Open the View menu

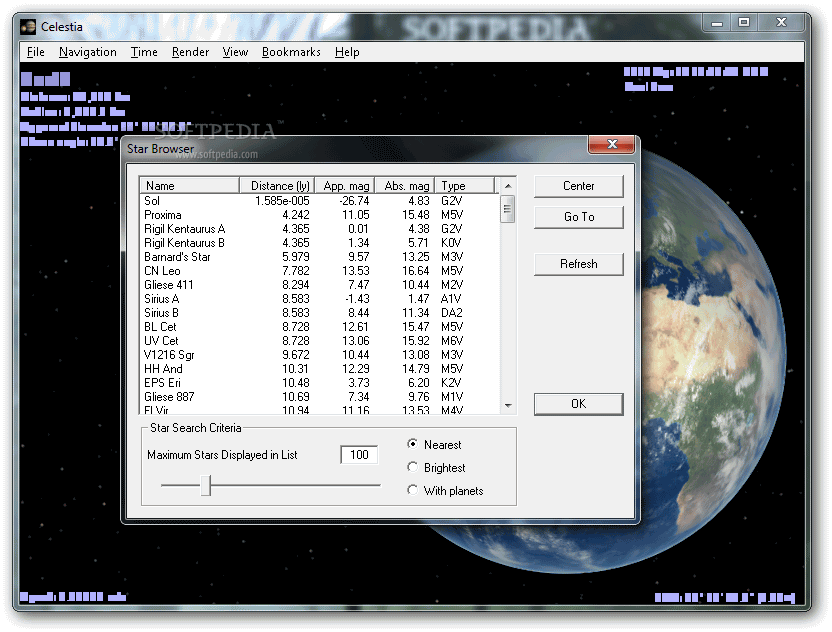(235, 52)
